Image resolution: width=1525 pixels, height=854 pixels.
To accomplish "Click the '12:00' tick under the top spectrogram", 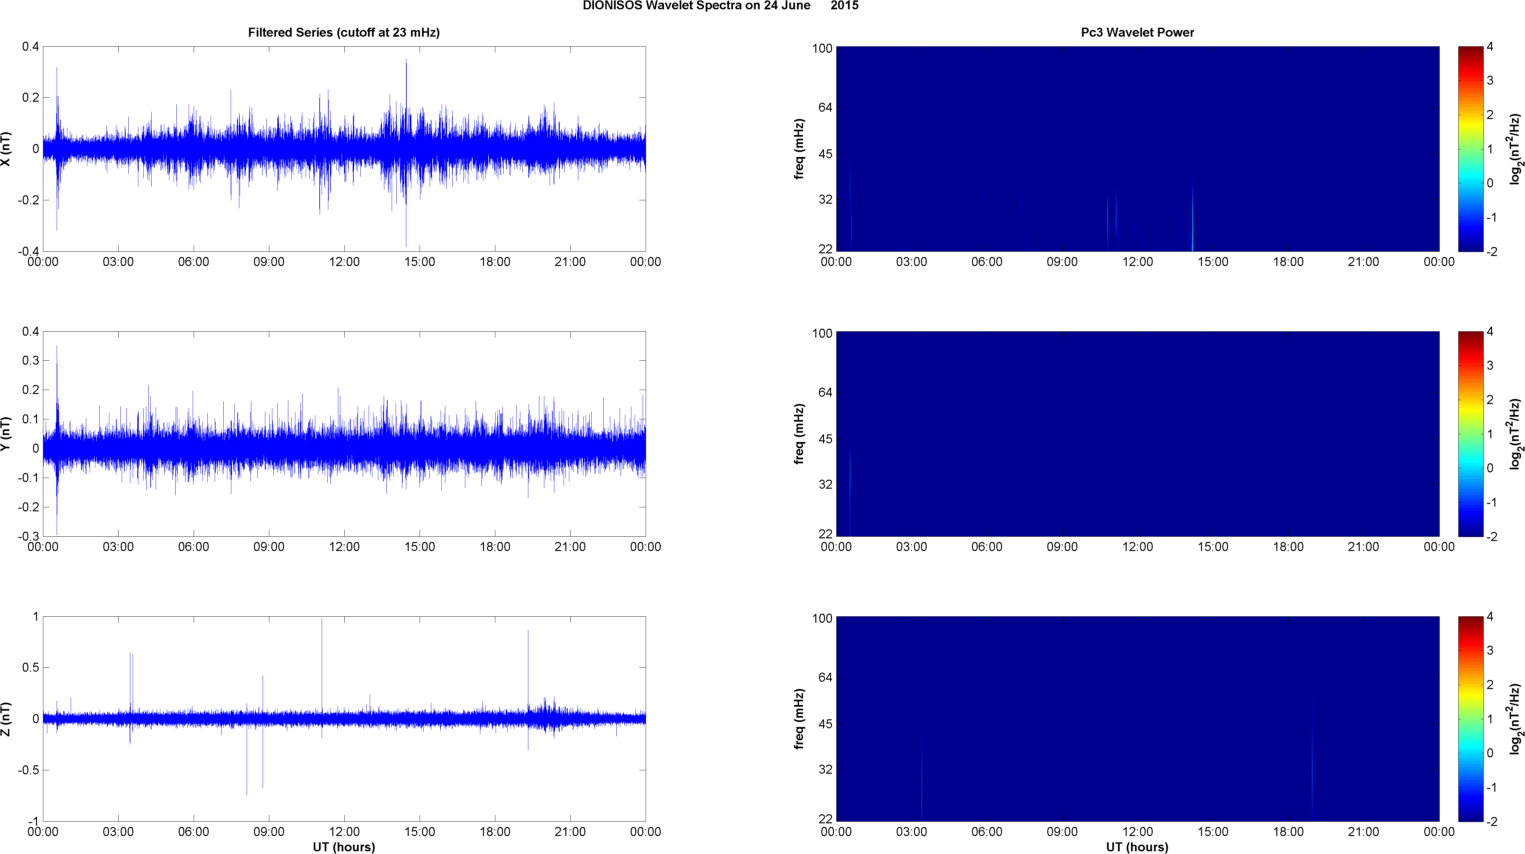I will [x=1137, y=262].
